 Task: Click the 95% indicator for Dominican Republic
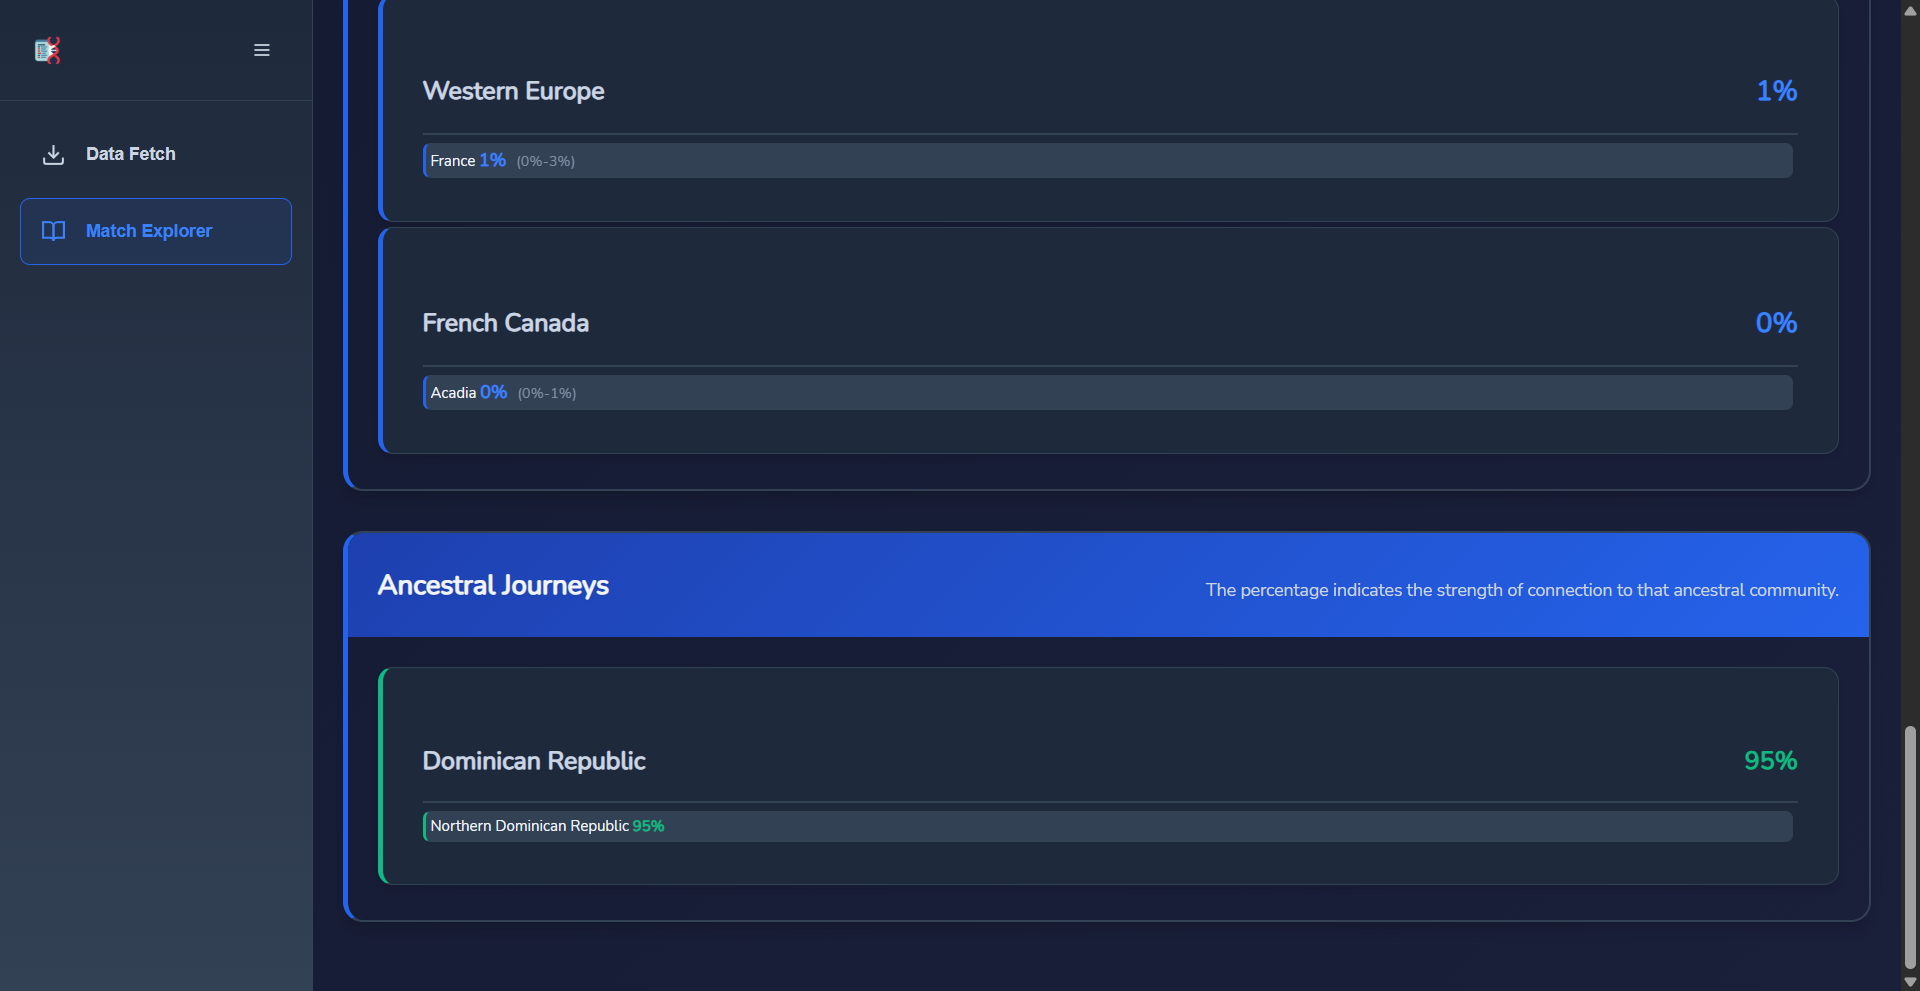pos(1770,761)
